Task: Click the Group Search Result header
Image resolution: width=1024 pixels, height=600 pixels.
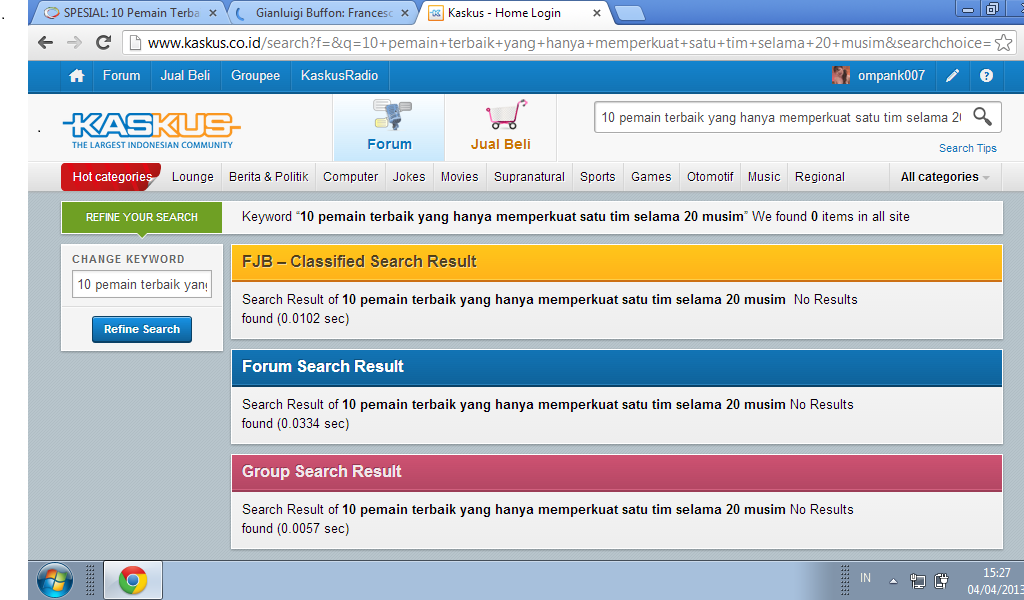Action: click(616, 472)
